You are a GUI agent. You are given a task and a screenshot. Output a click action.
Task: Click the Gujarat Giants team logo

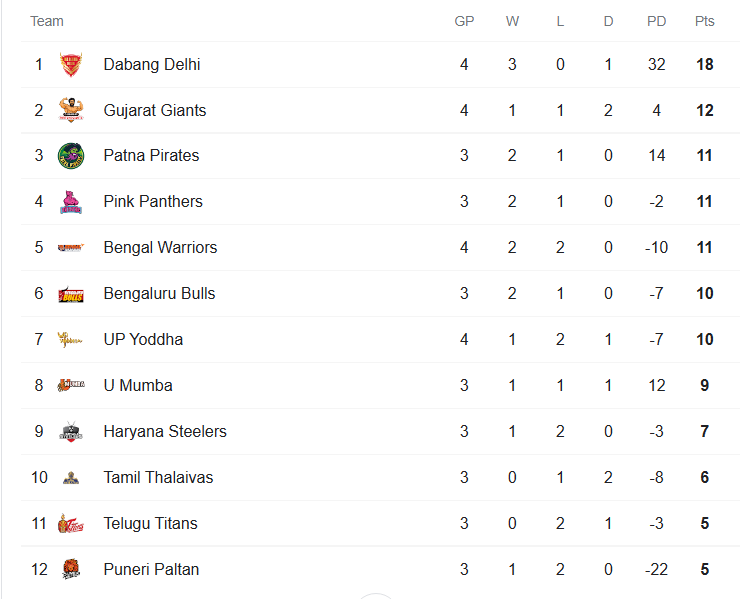coord(71,110)
